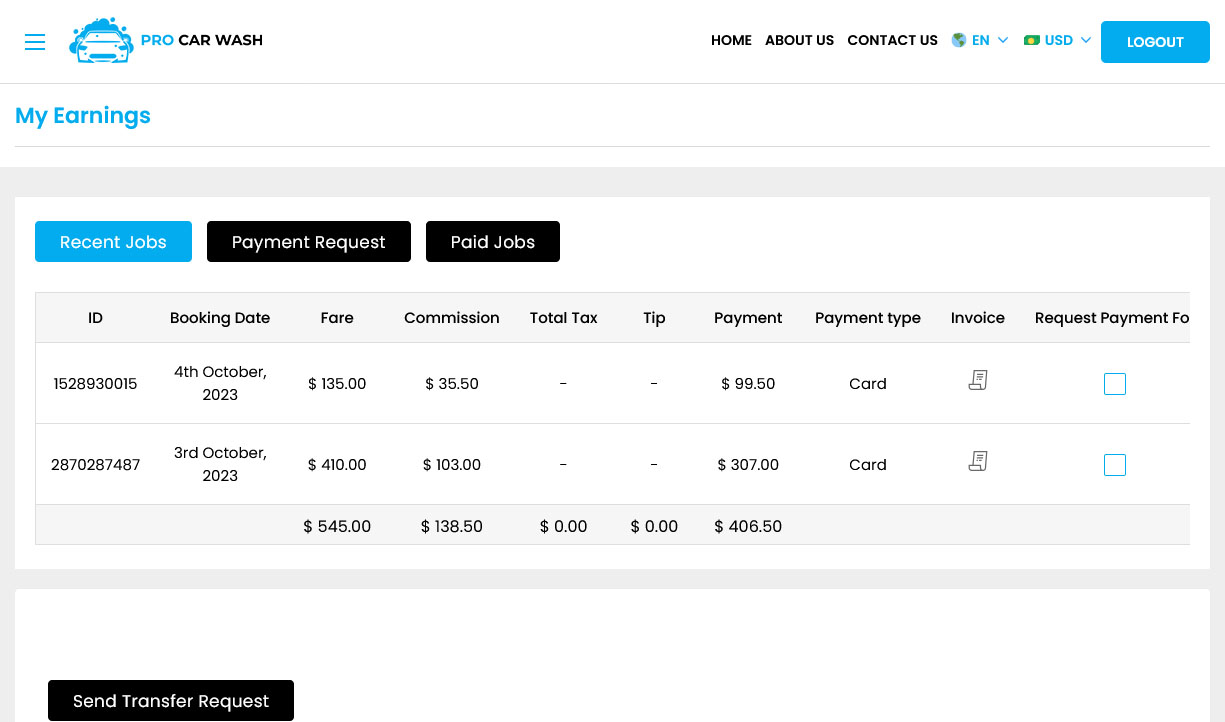Click the My Earnings heading
Viewport: 1225px width, 722px height.
click(83, 116)
